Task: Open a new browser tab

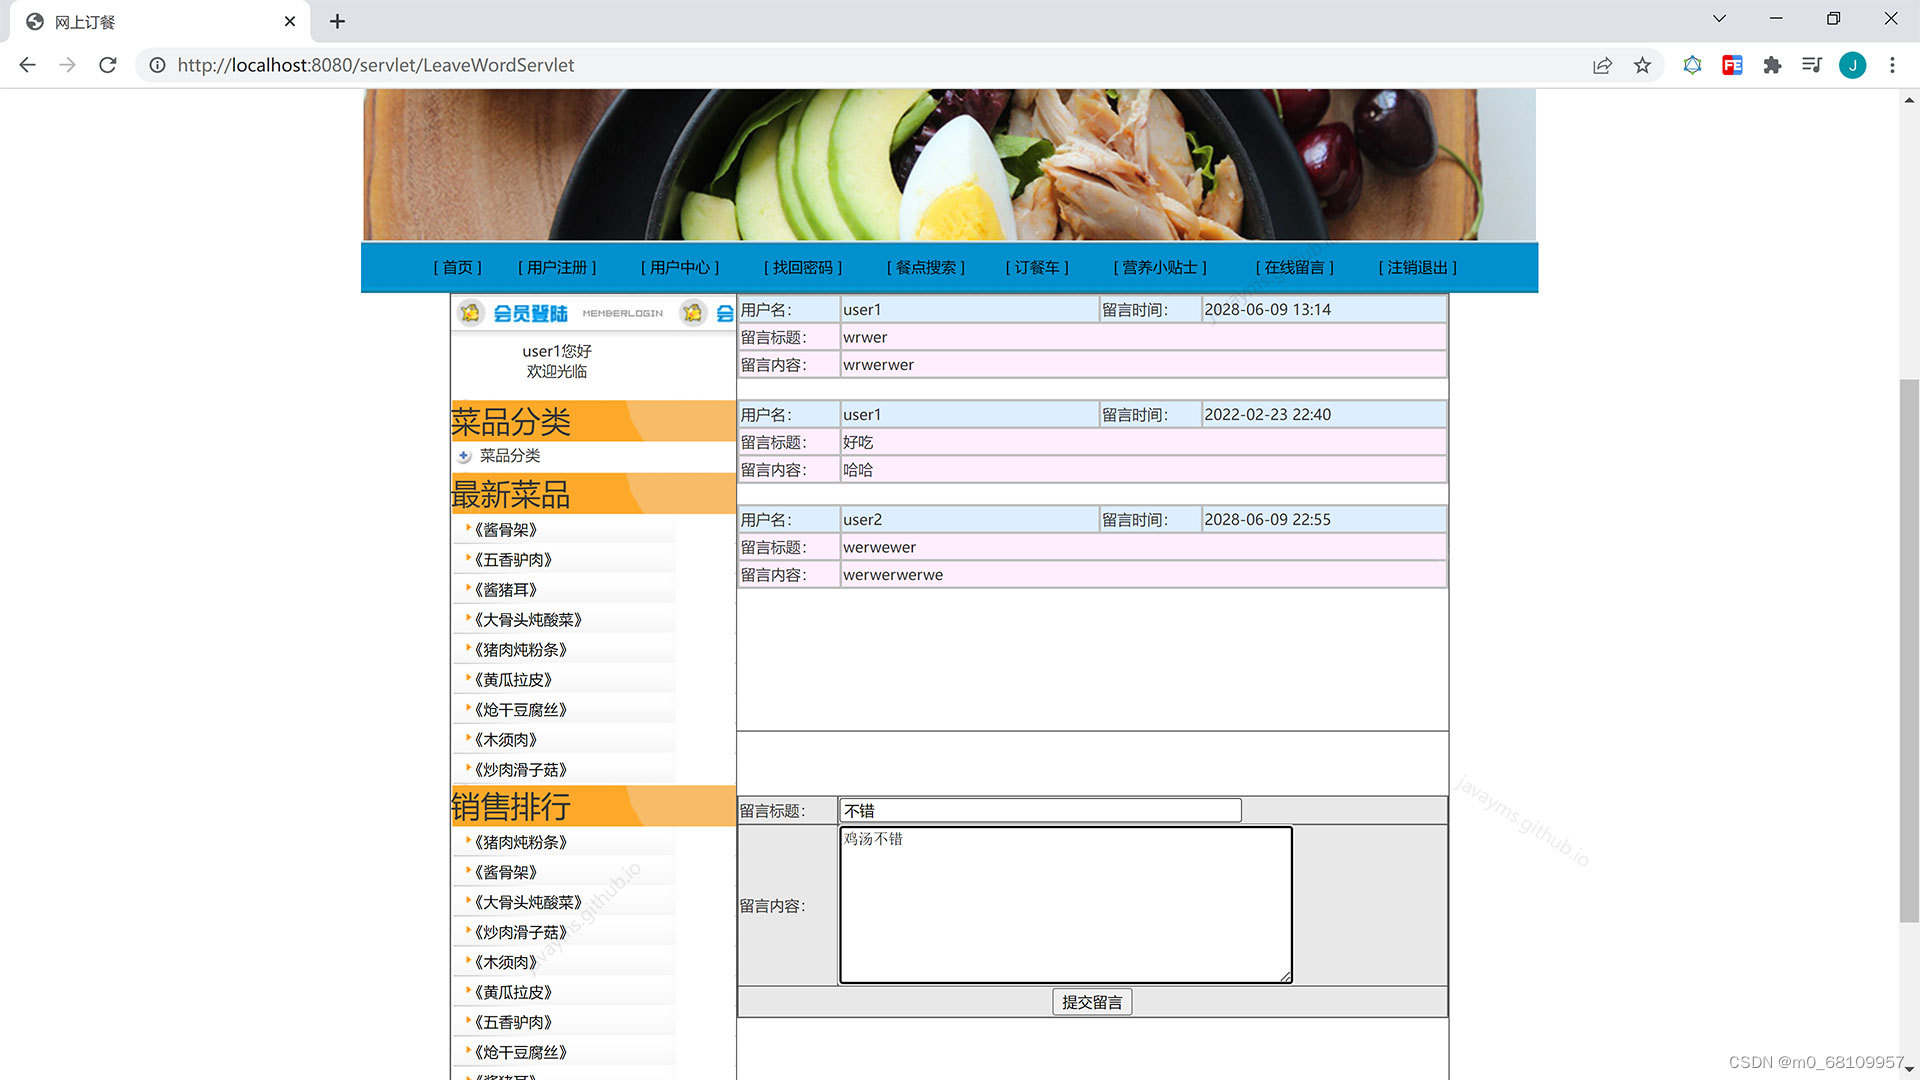Action: [x=337, y=21]
